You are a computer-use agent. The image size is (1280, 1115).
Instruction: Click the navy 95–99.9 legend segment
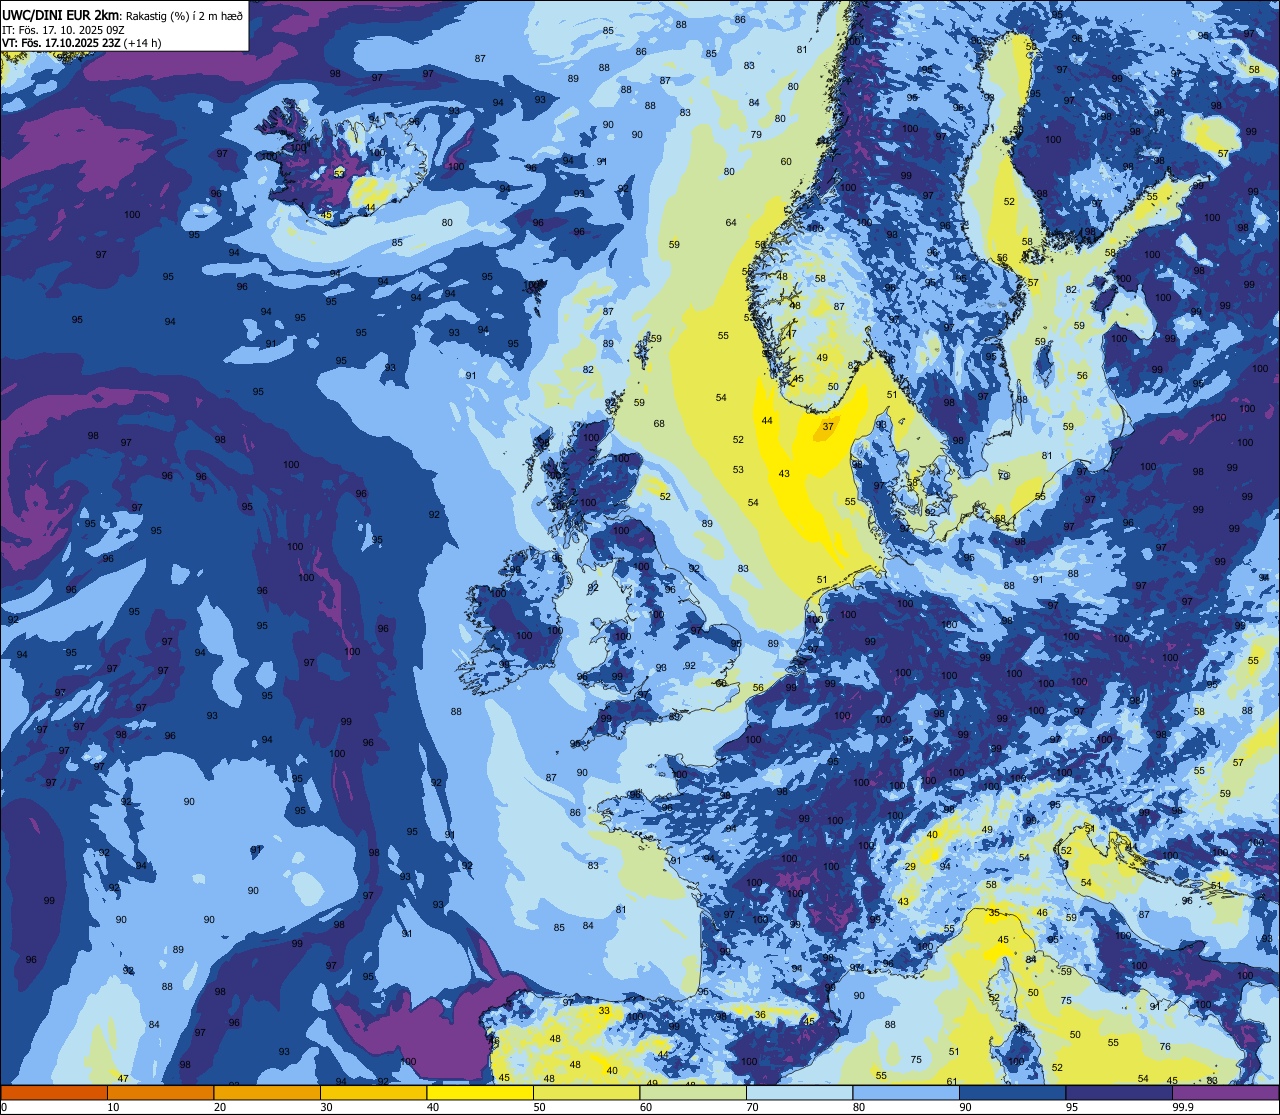[x=1119, y=1092]
